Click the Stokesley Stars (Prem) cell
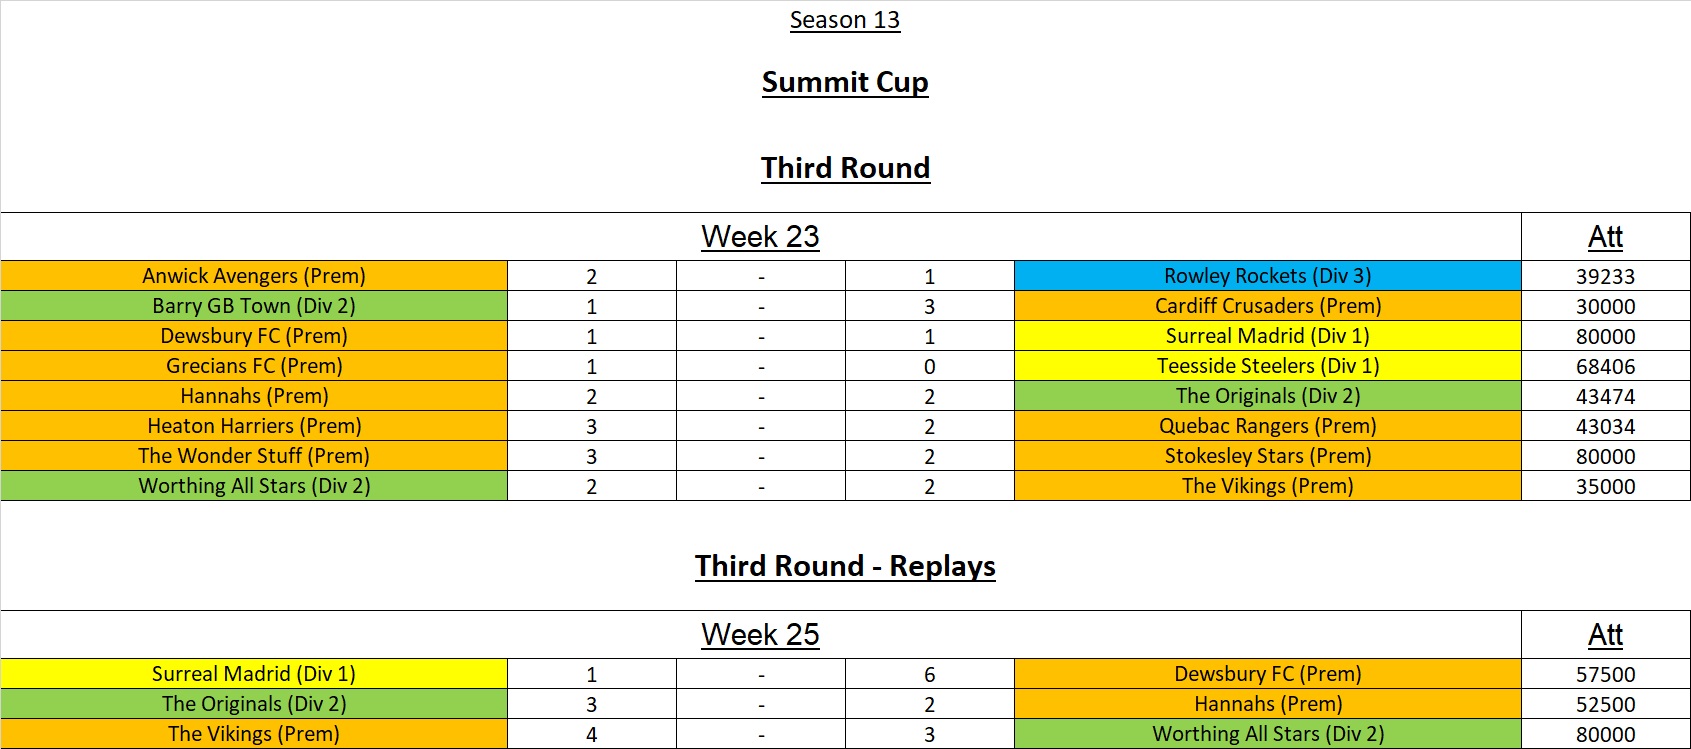The width and height of the screenshot is (1691, 749). tap(1267, 456)
